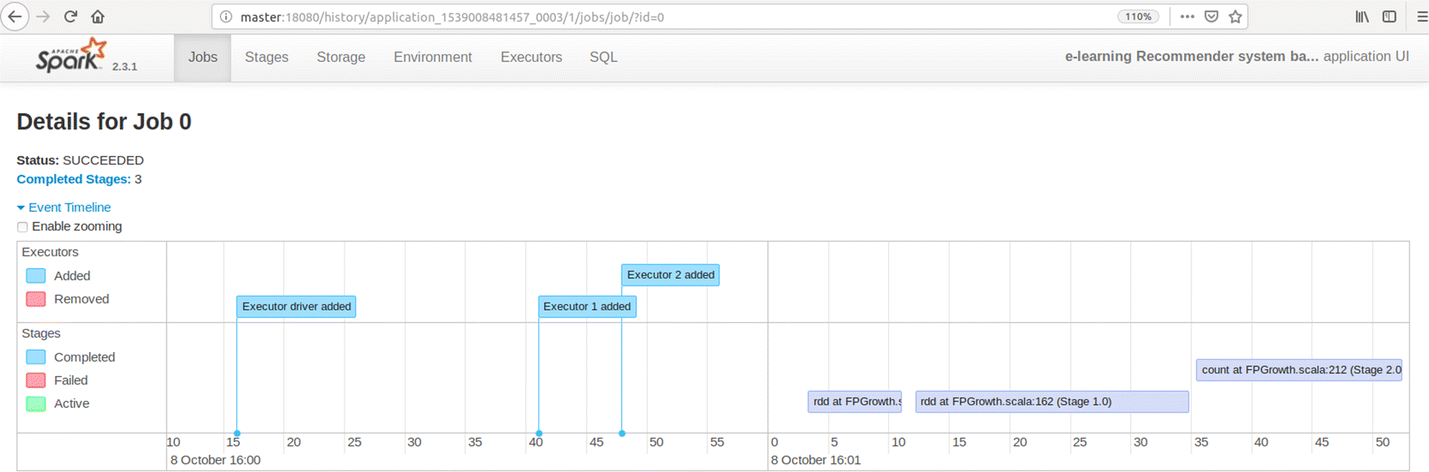Open the Firefox hamburger menu
The width and height of the screenshot is (1429, 472).
pos(1420,16)
